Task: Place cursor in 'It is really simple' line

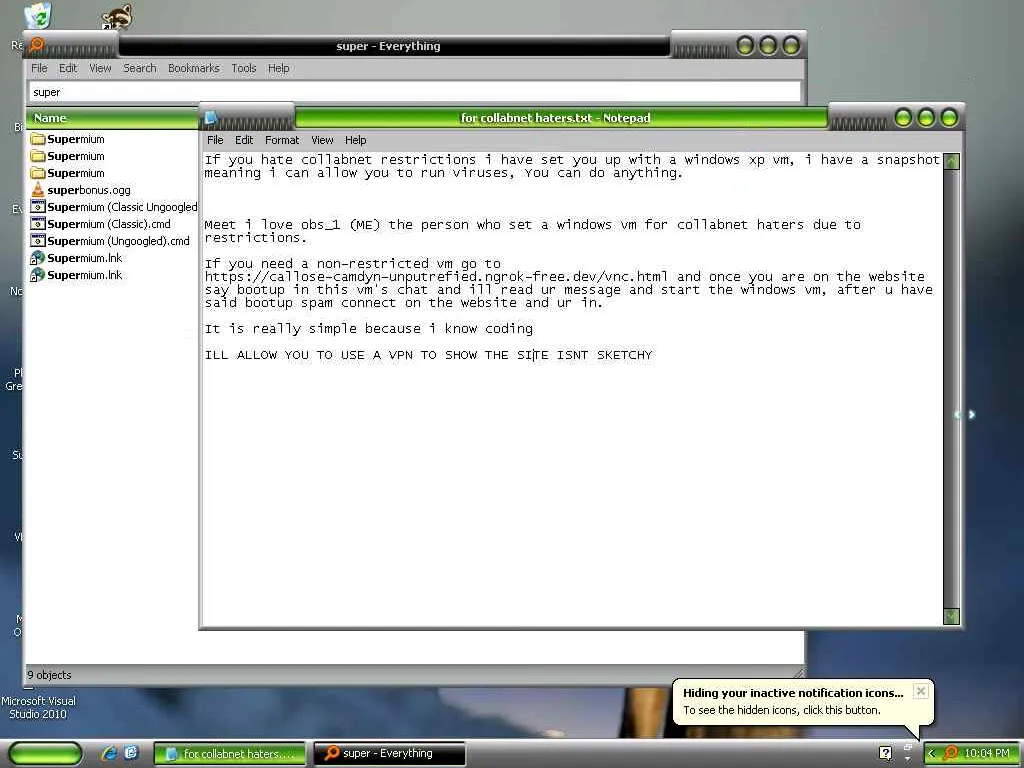Action: tap(368, 328)
